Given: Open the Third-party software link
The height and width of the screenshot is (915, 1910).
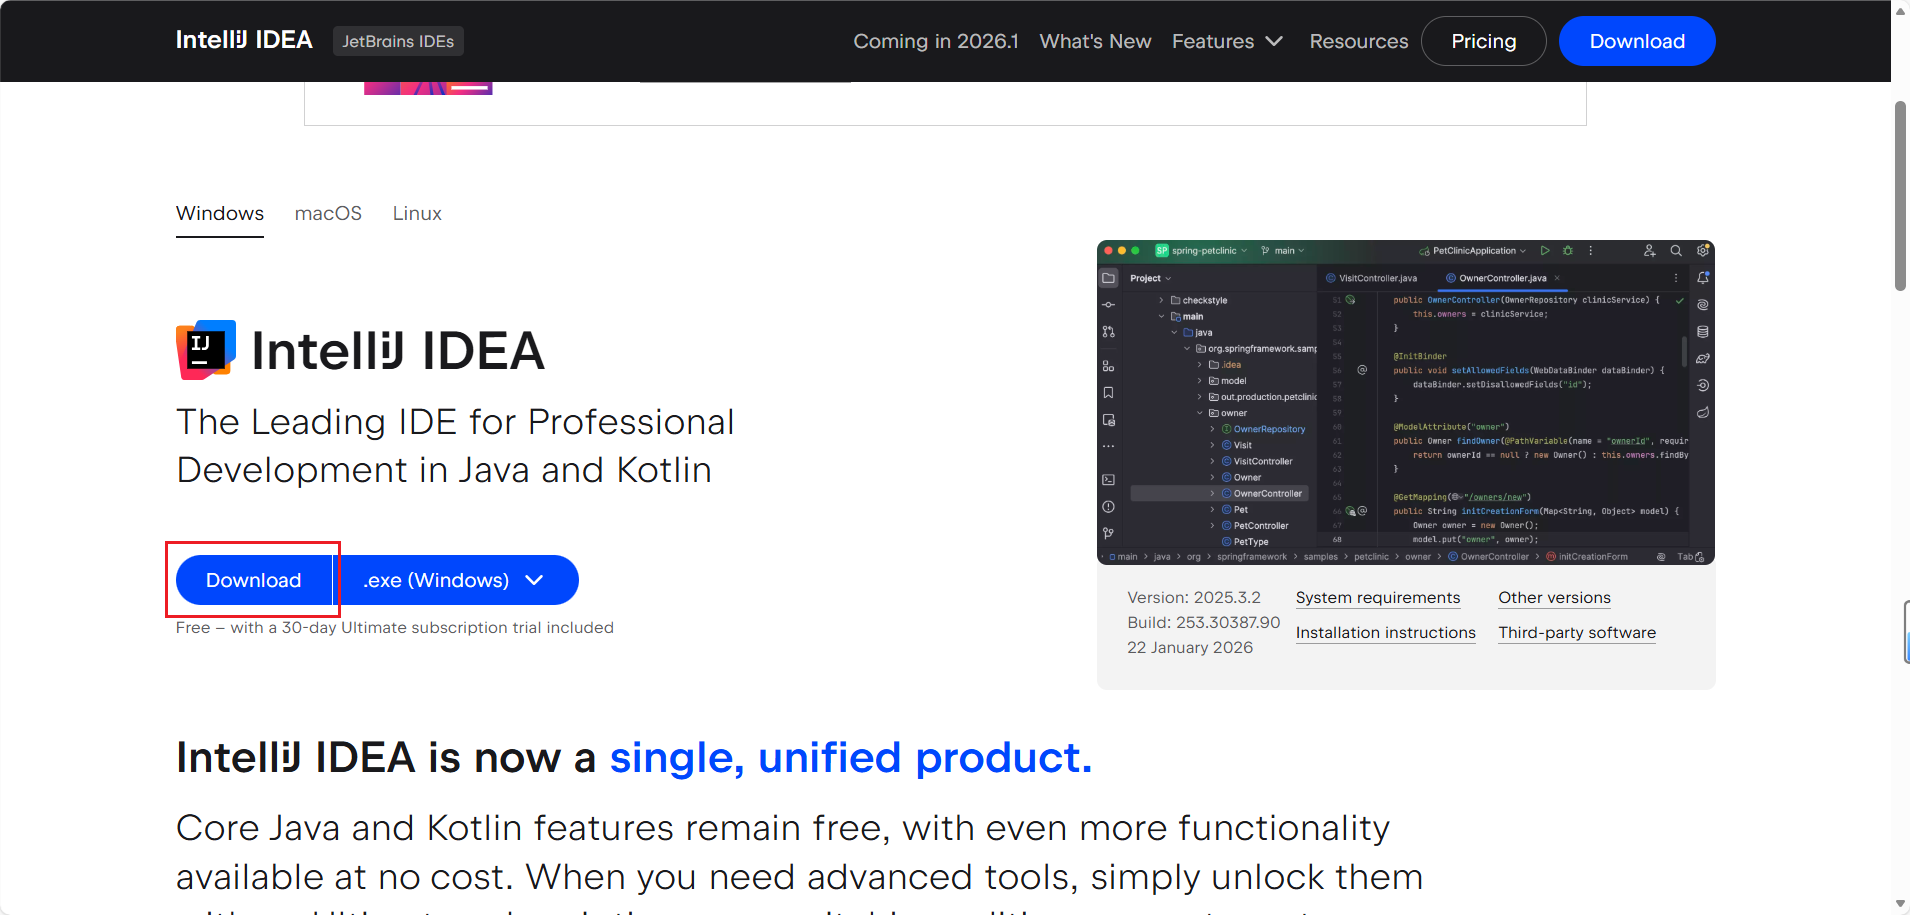Looking at the screenshot, I should pyautogui.click(x=1577, y=633).
